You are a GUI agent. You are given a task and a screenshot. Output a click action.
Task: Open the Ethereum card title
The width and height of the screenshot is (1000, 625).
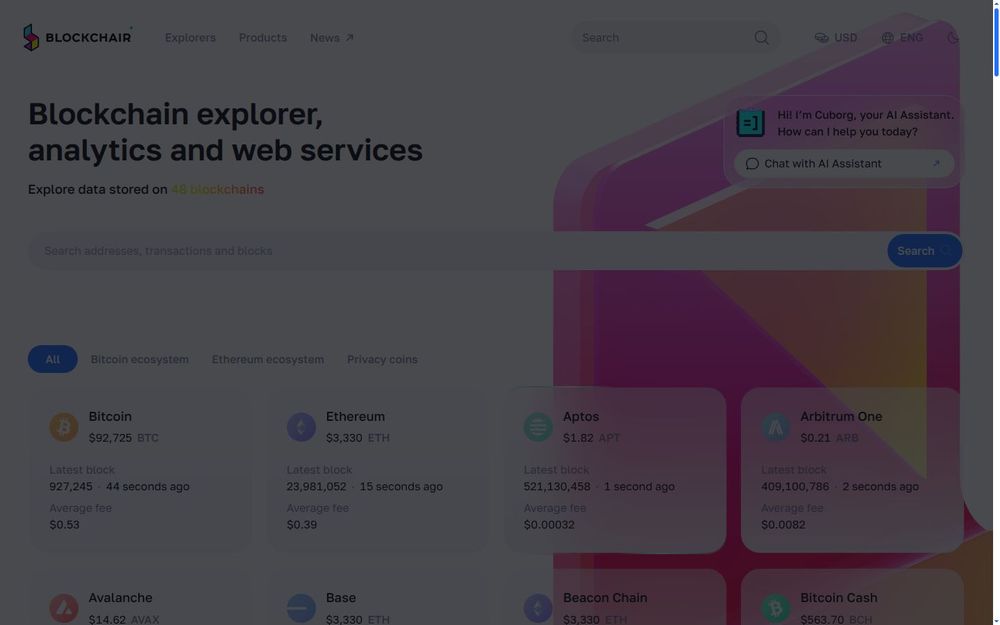coord(355,416)
